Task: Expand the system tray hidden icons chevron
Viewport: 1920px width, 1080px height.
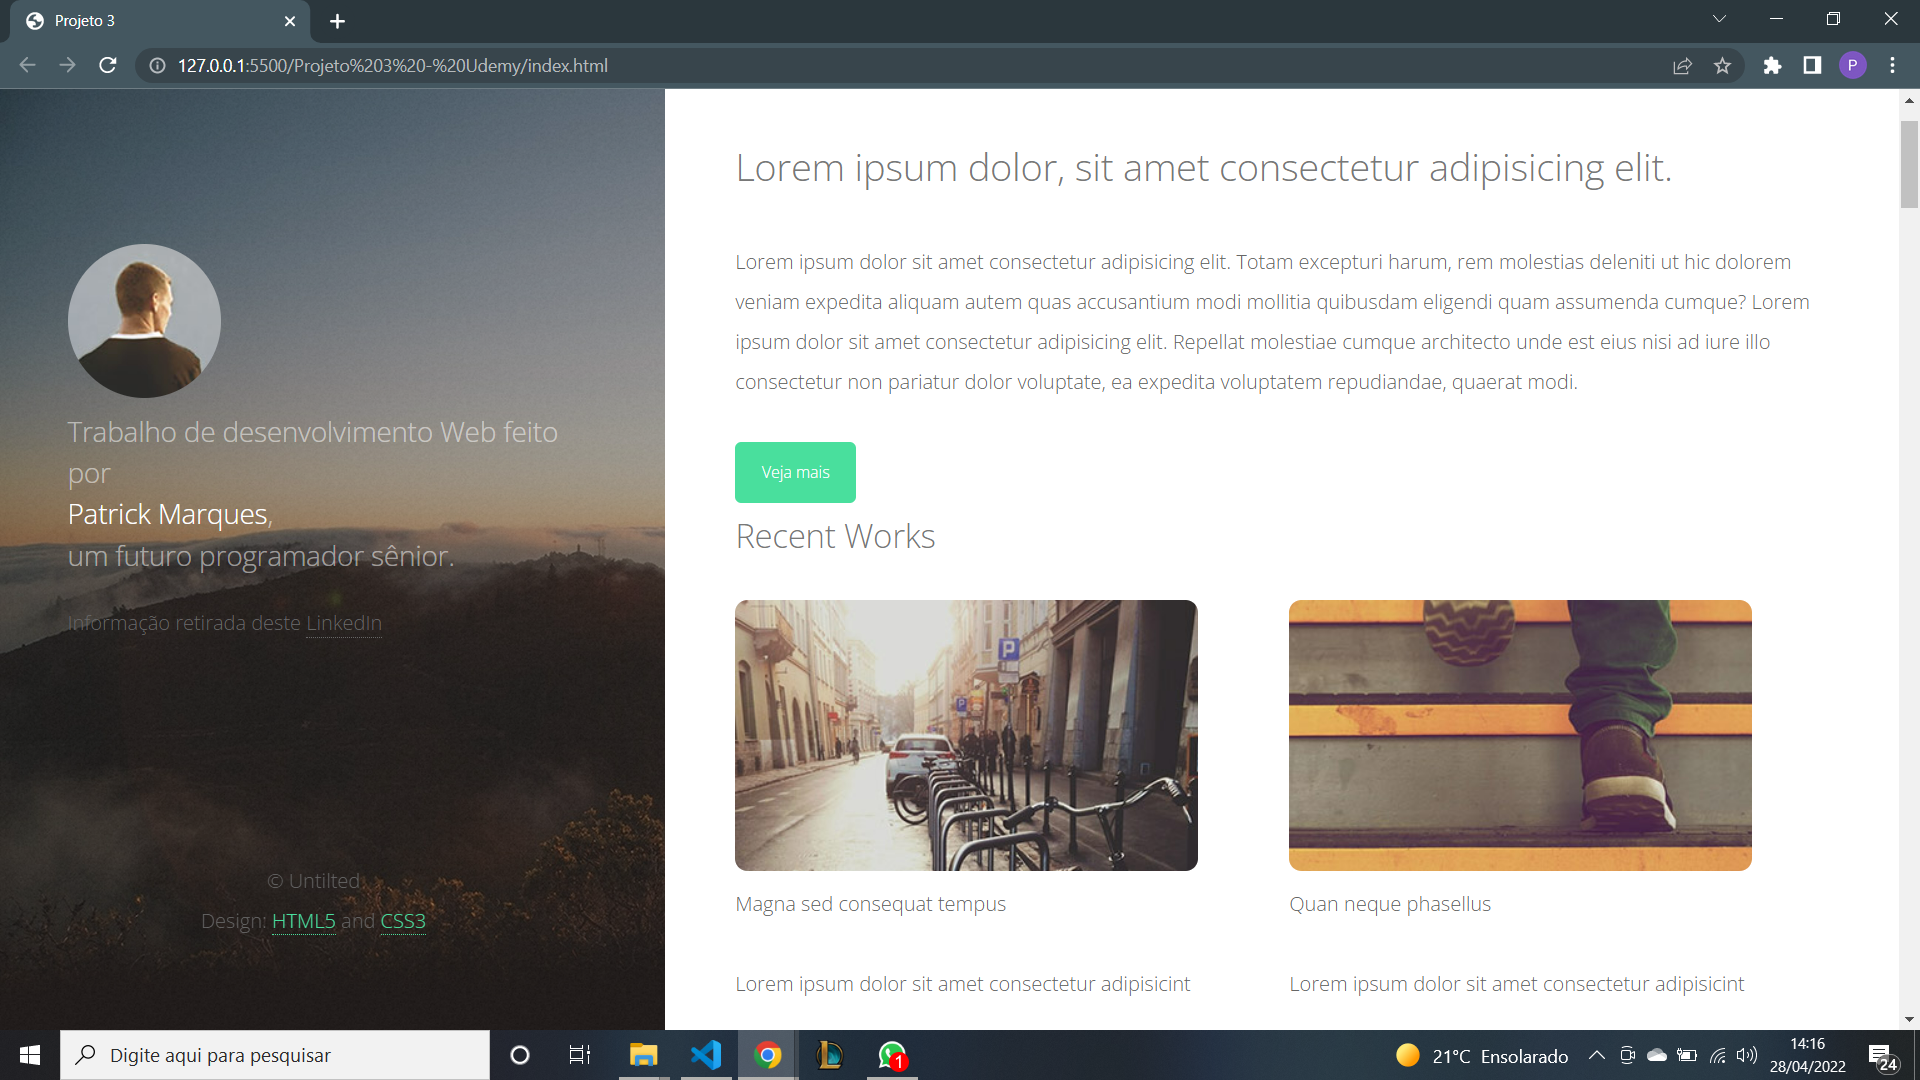Action: [x=1597, y=1055]
